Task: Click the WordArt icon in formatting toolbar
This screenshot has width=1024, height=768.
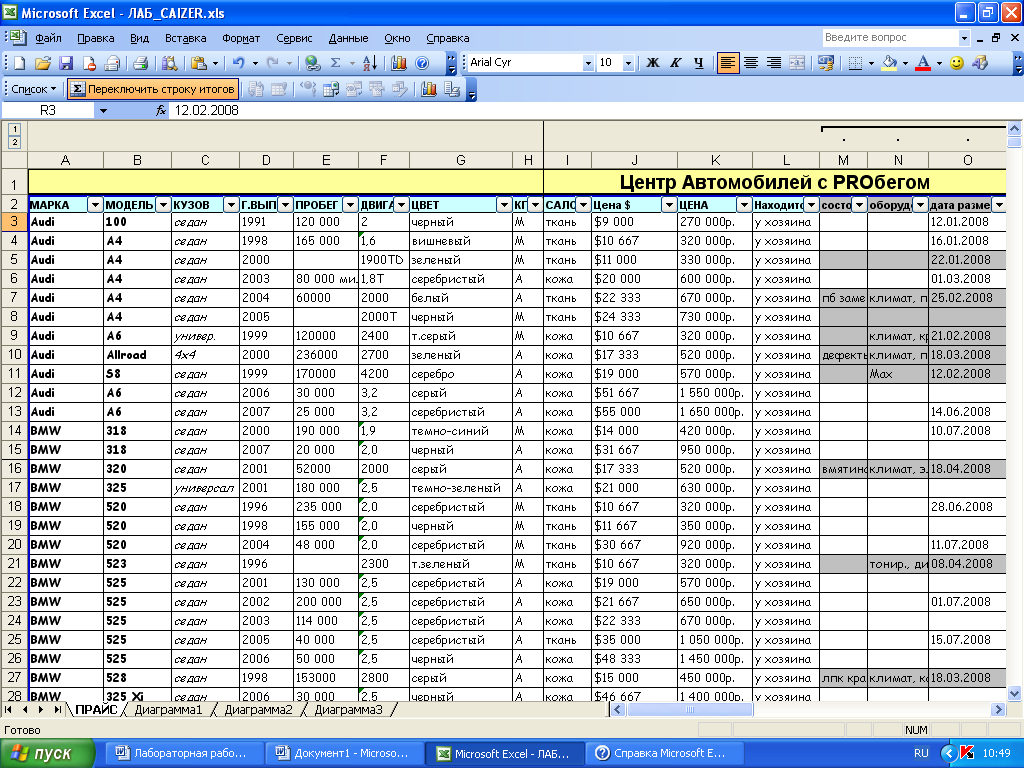Action: (x=980, y=63)
